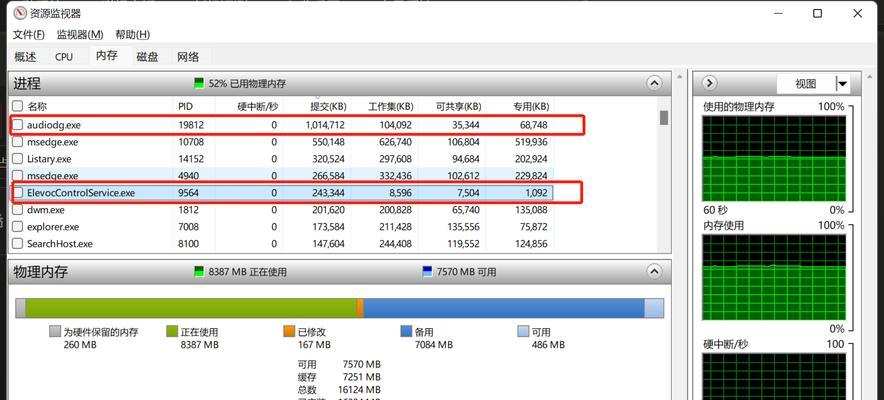Check the SearchHost.exe checkbox
The image size is (884, 400).
coord(18,244)
